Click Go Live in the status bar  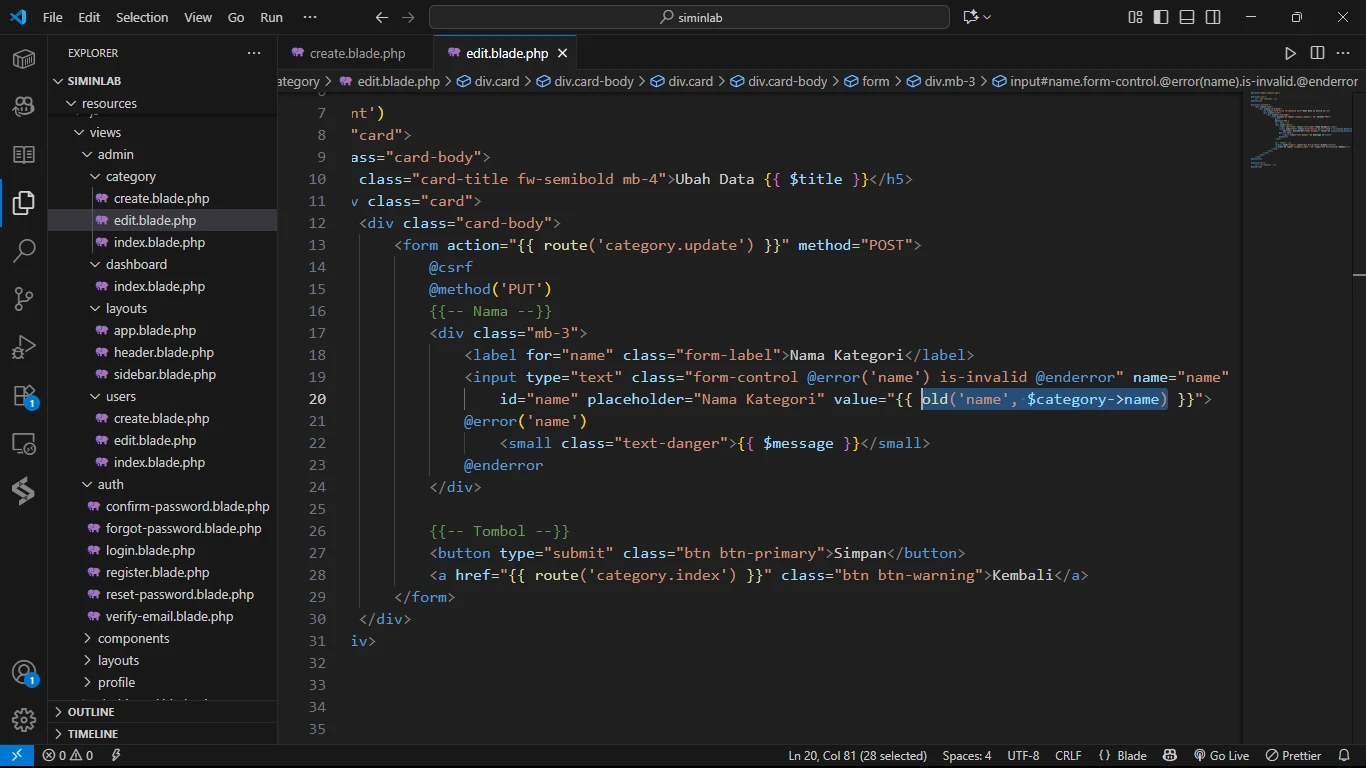click(1221, 756)
